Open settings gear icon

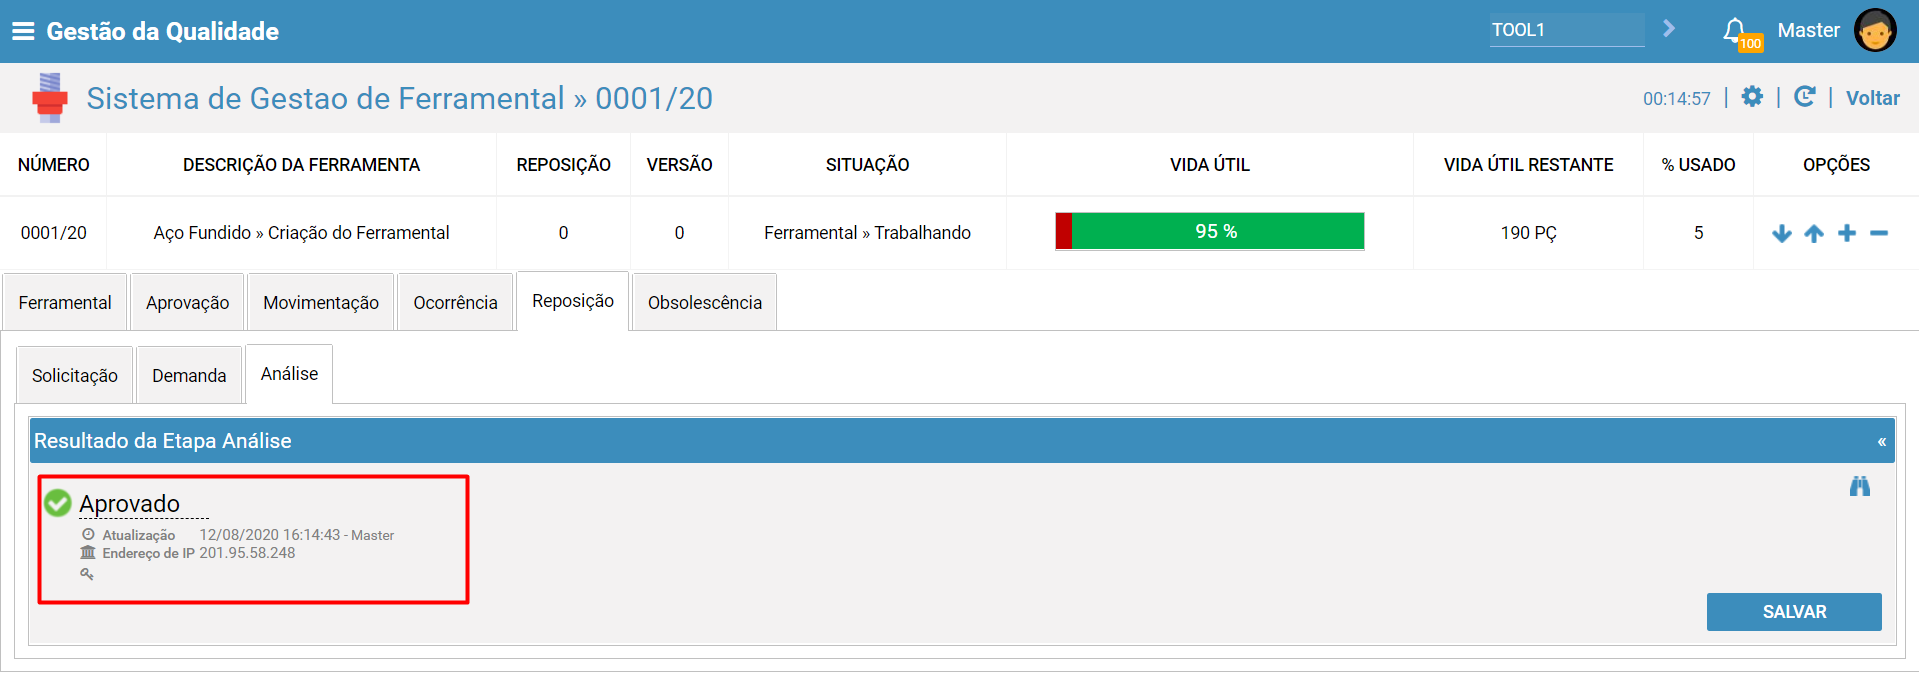pos(1752,97)
